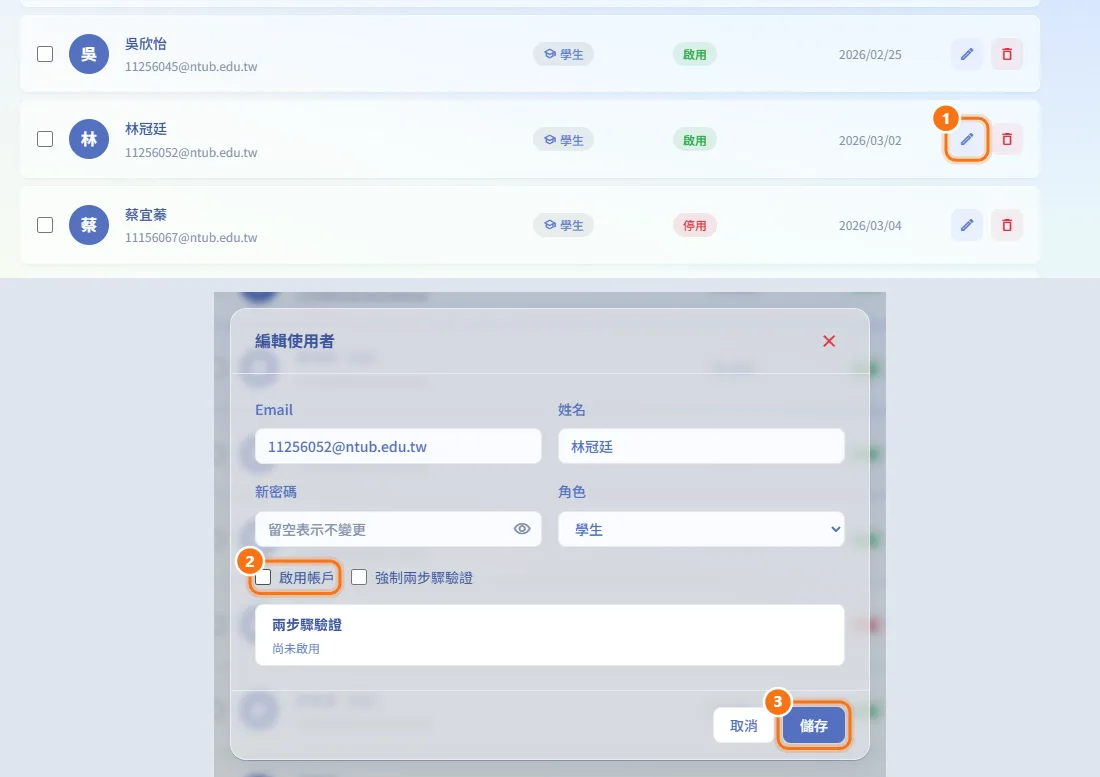Viewport: 1100px width, 777px height.
Task: Click 蔡 avatar circle
Action: coord(89,225)
